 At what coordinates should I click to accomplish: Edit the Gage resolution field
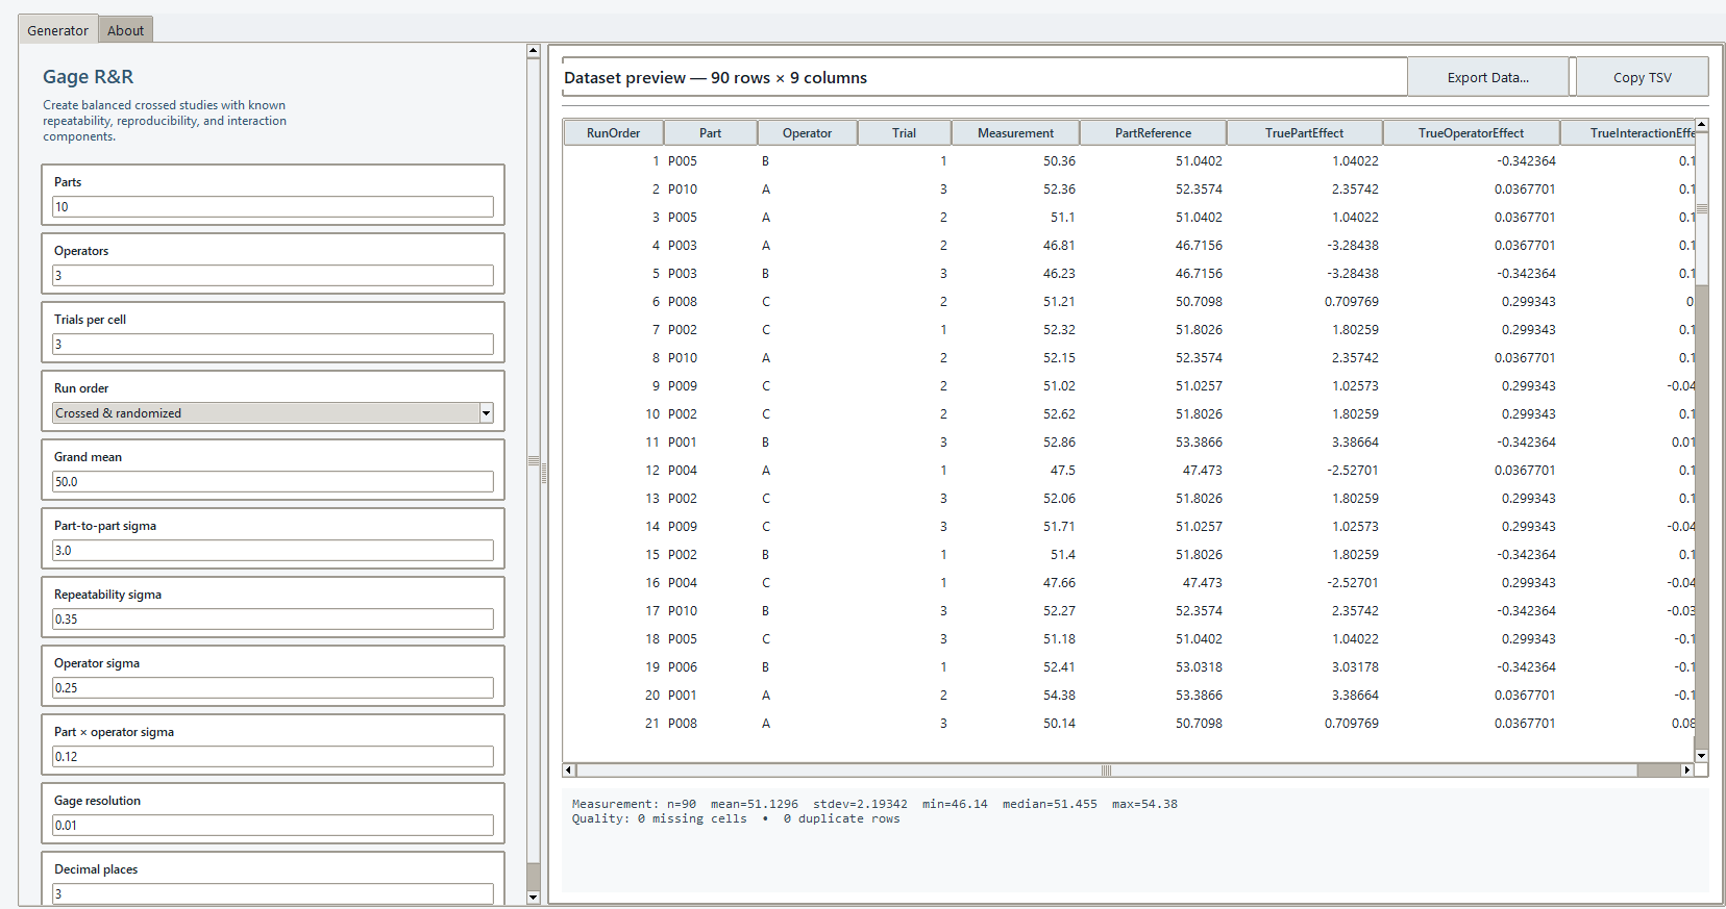pyautogui.click(x=273, y=825)
